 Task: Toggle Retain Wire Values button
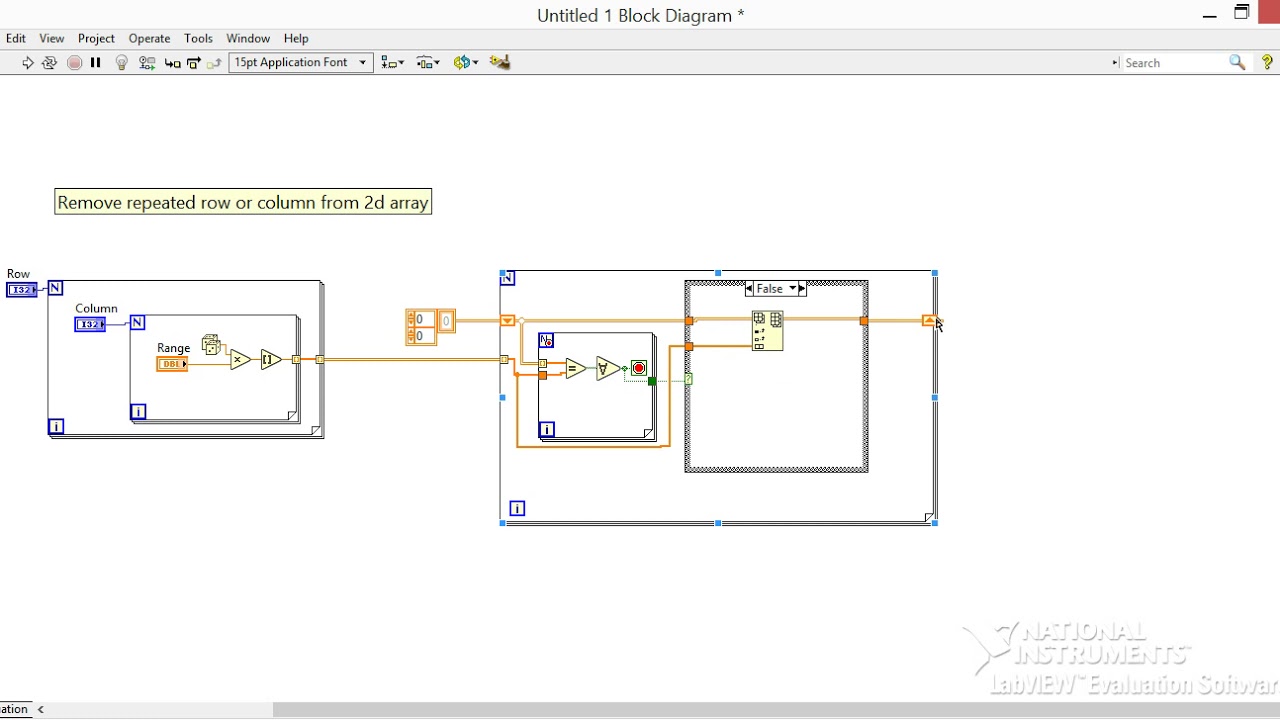[x=147, y=62]
